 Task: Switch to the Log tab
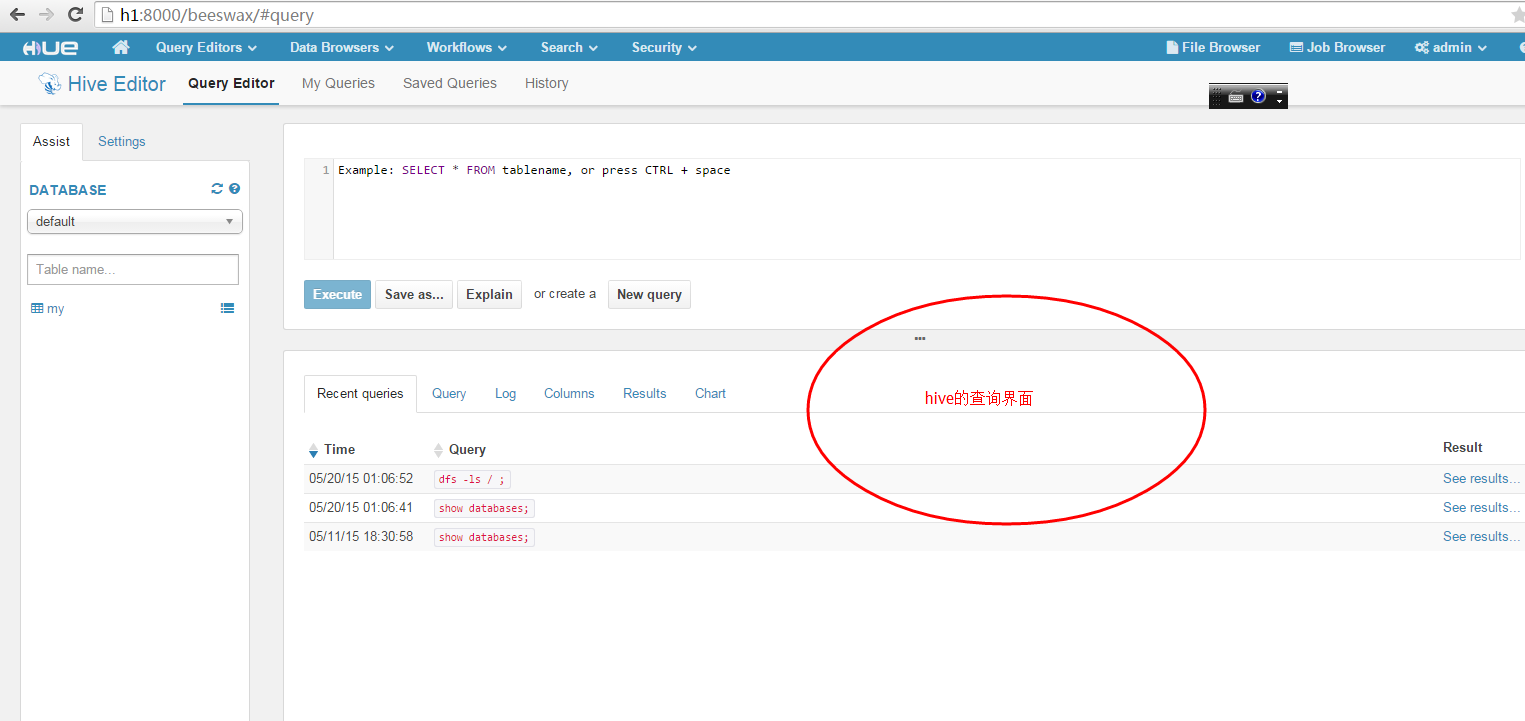[x=505, y=394]
